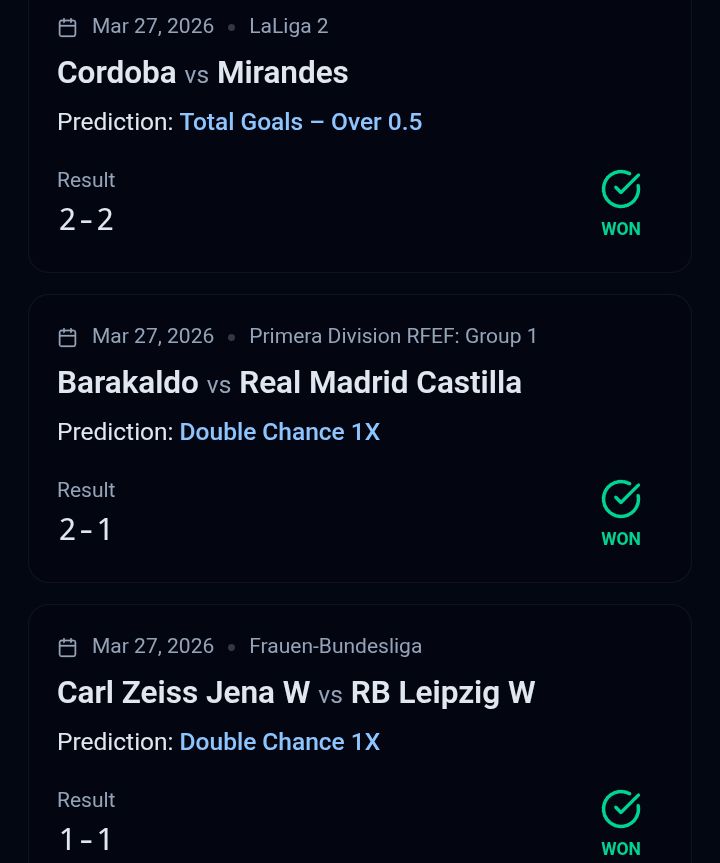Image resolution: width=720 pixels, height=863 pixels.
Task: Select the Mirandes team name
Action: point(282,73)
